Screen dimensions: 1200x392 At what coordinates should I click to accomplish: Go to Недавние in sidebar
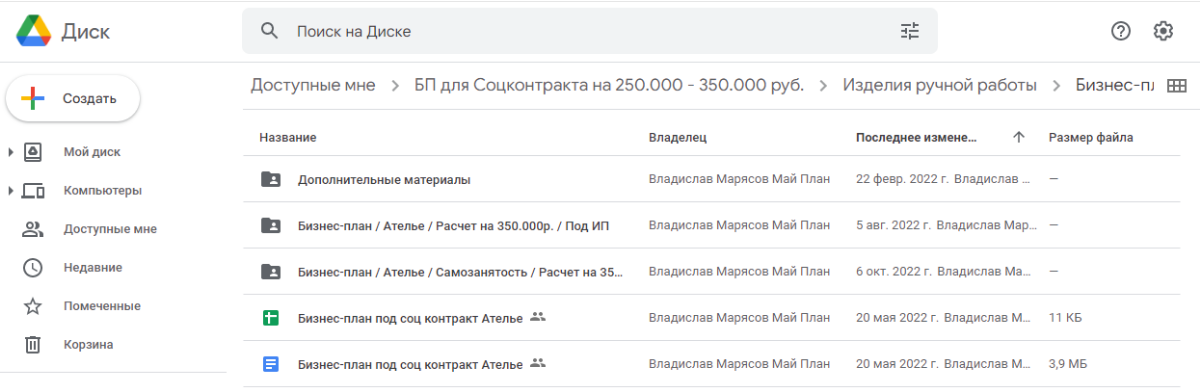tap(93, 267)
